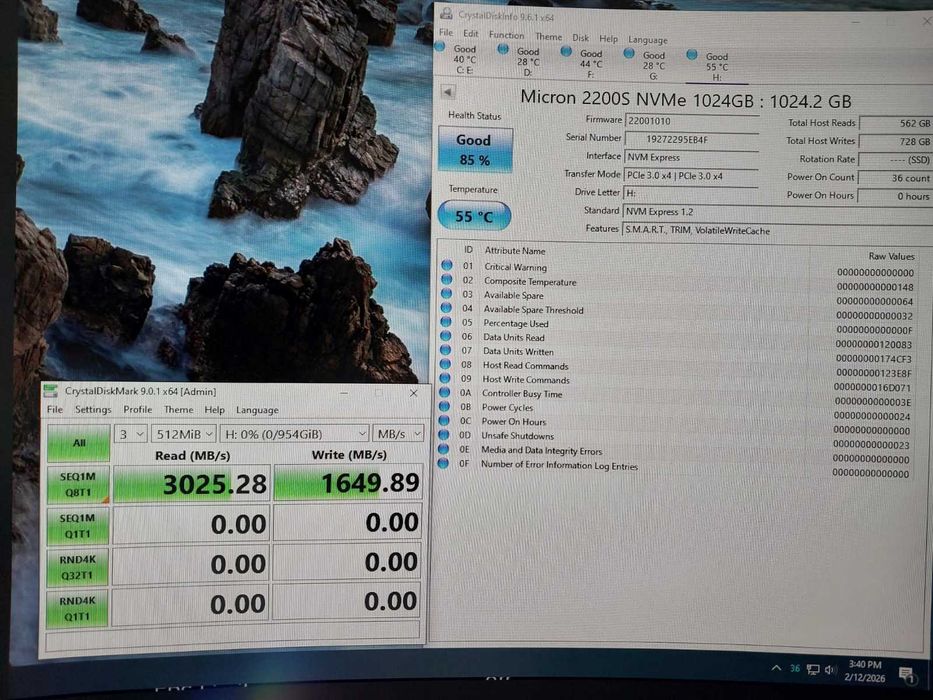
Task: Click the Attribute Name column header
Action: point(515,251)
